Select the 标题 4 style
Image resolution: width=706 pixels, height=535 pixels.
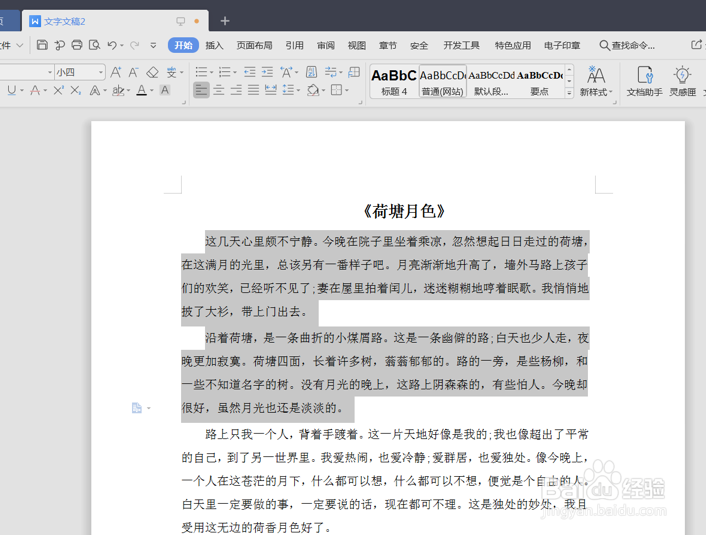pyautogui.click(x=394, y=82)
